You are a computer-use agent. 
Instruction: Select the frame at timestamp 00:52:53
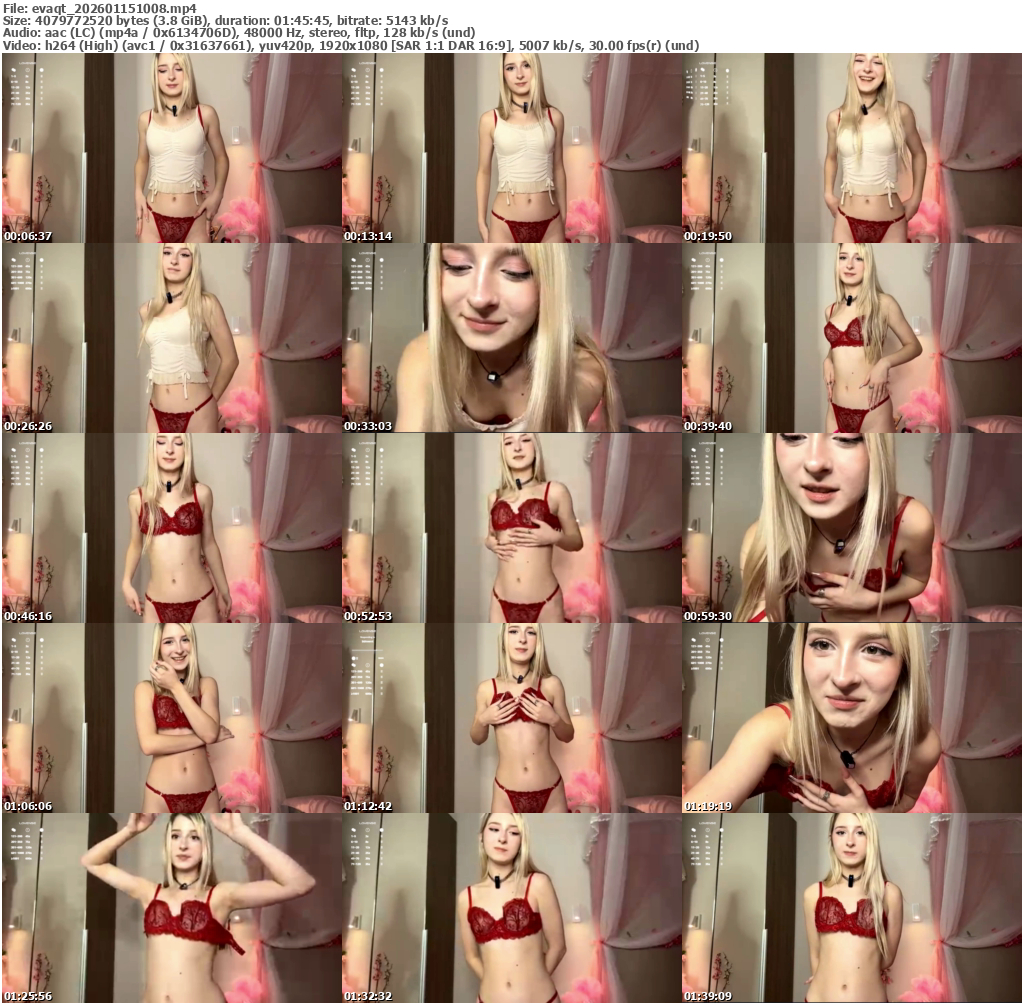pos(512,528)
